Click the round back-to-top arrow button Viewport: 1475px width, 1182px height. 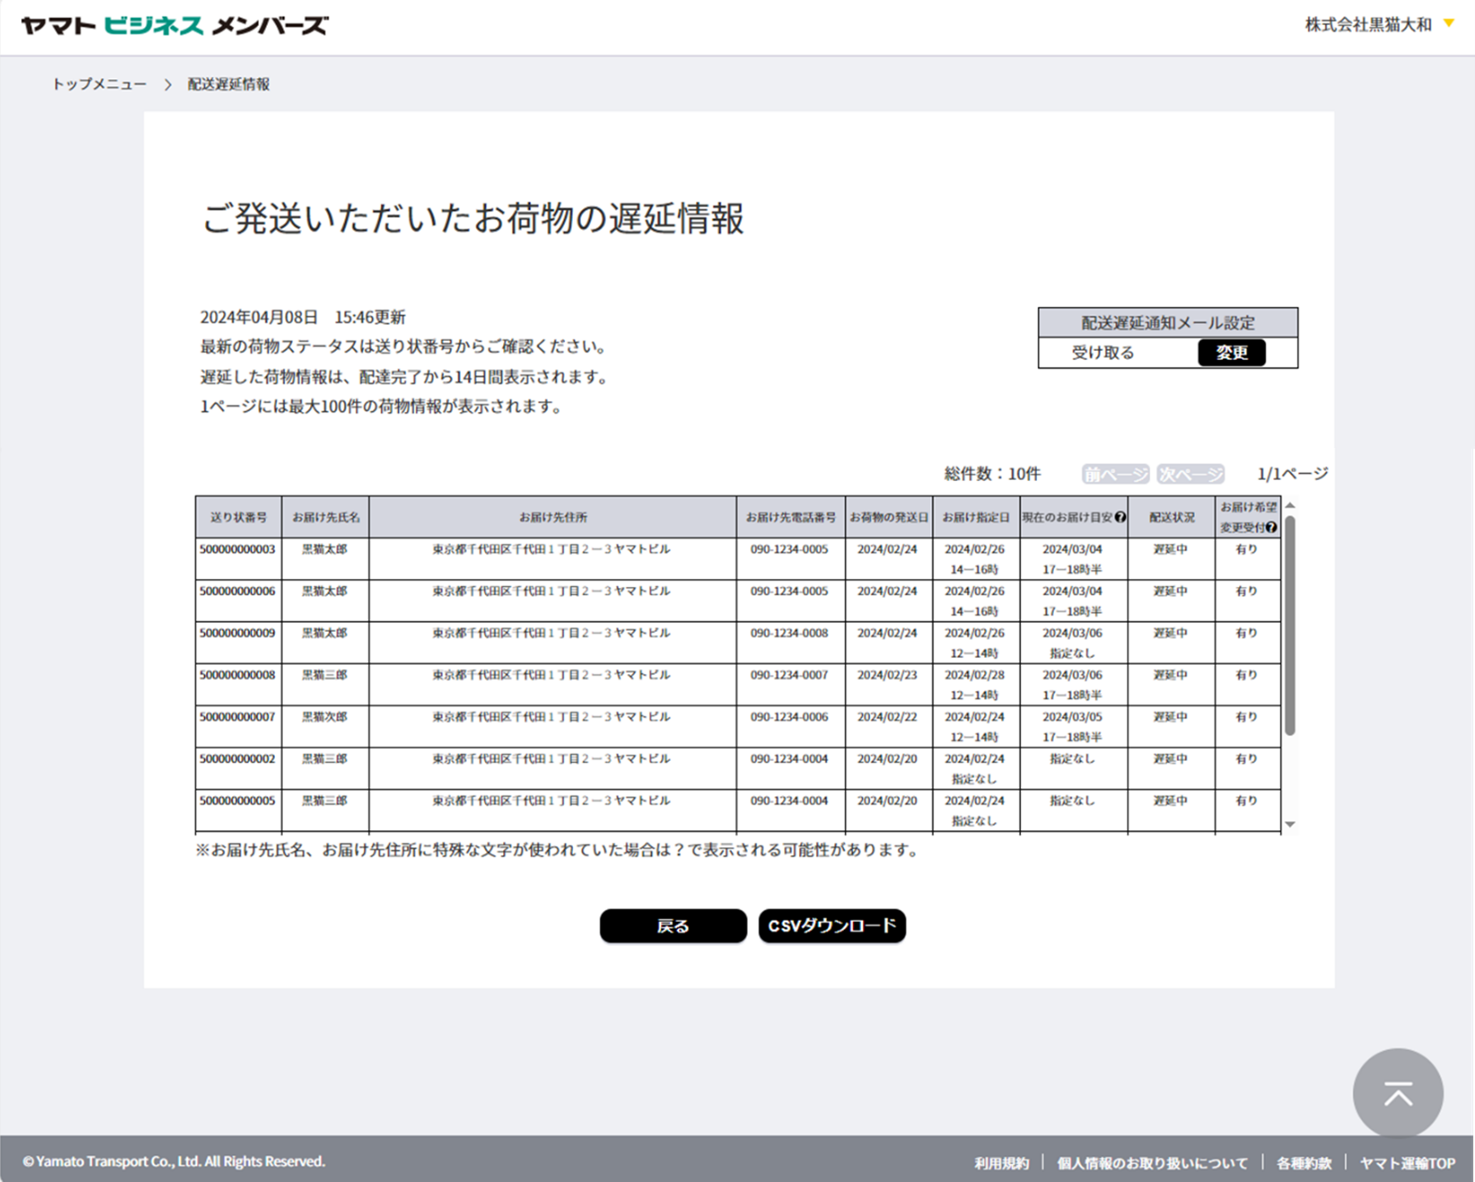pos(1398,1093)
